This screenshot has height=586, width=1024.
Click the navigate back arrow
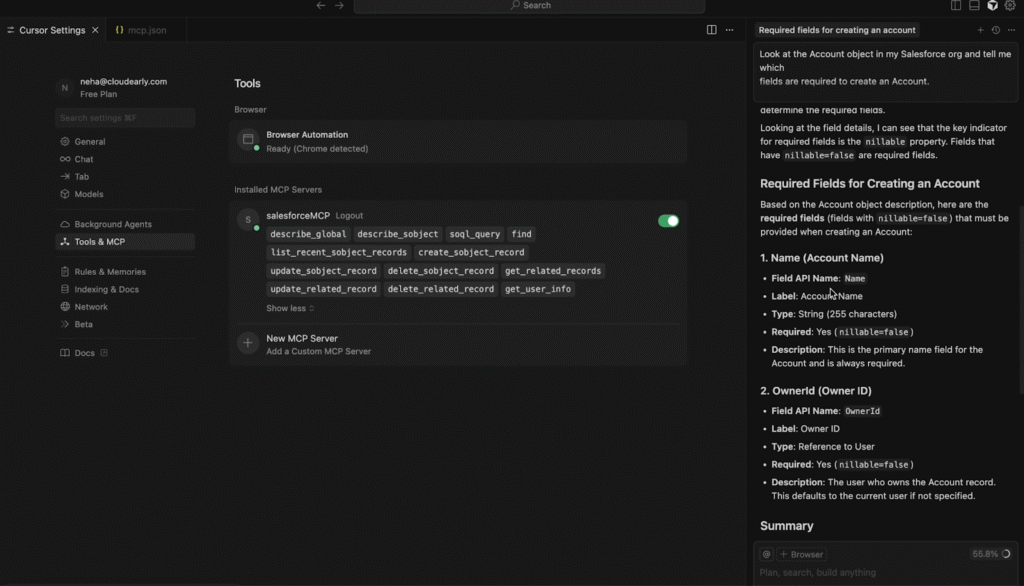coord(321,6)
